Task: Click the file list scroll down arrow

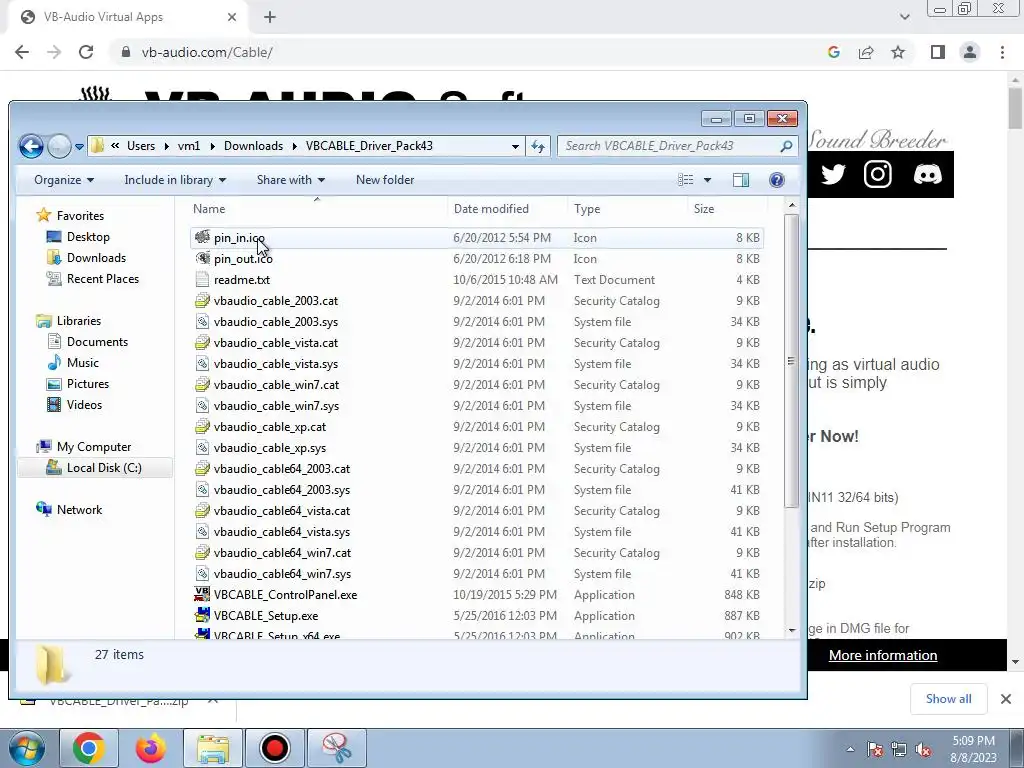Action: (x=792, y=630)
